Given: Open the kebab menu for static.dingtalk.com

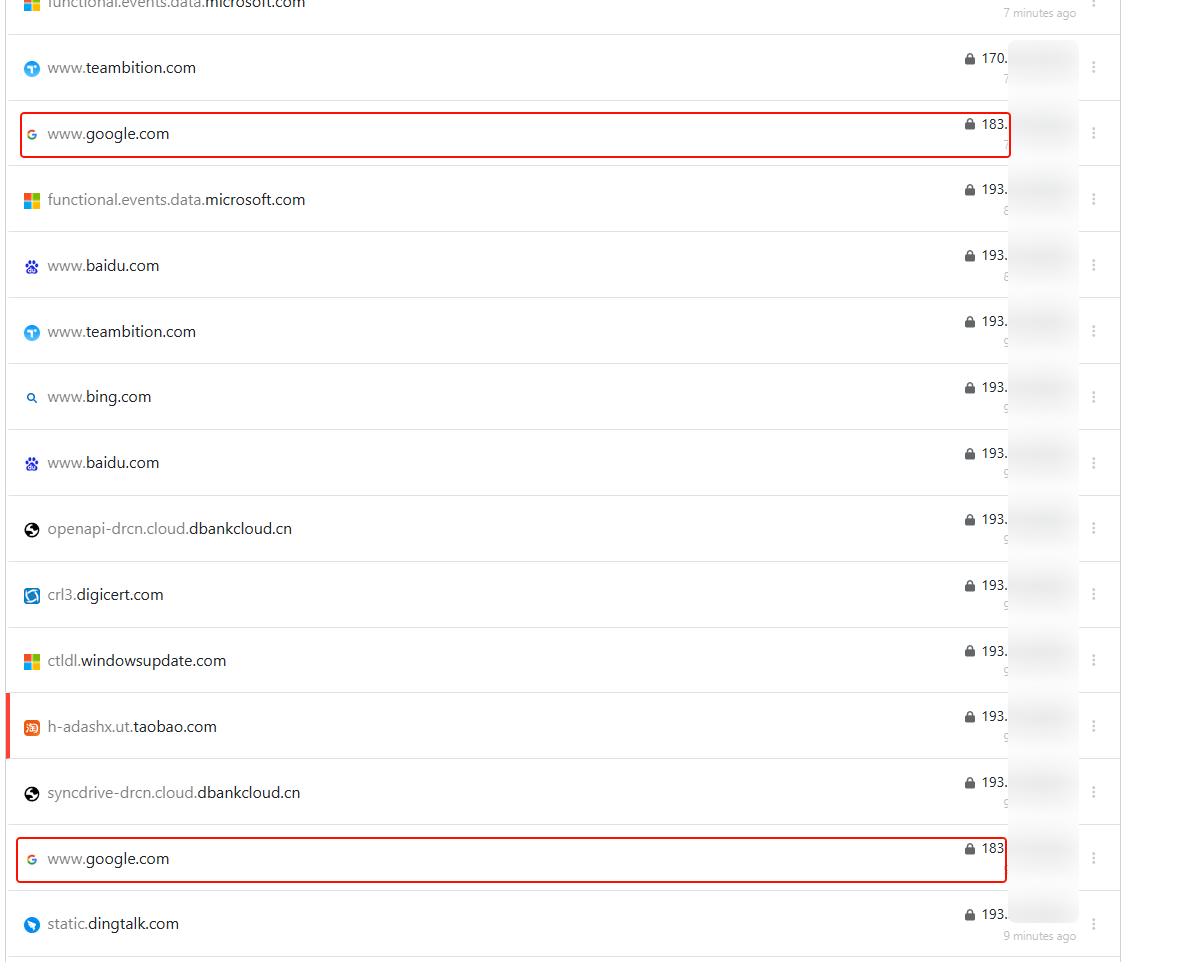Looking at the screenshot, I should click(x=1094, y=924).
